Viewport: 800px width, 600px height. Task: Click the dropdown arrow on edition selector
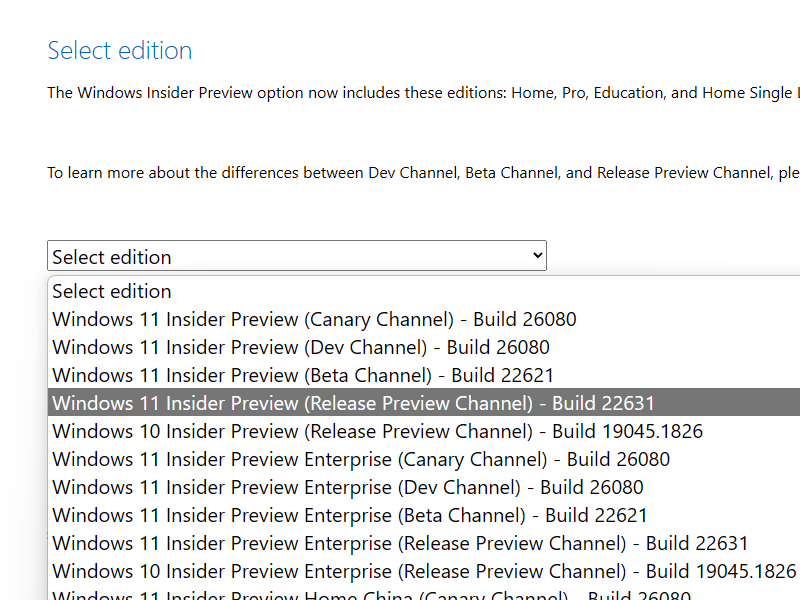point(537,256)
